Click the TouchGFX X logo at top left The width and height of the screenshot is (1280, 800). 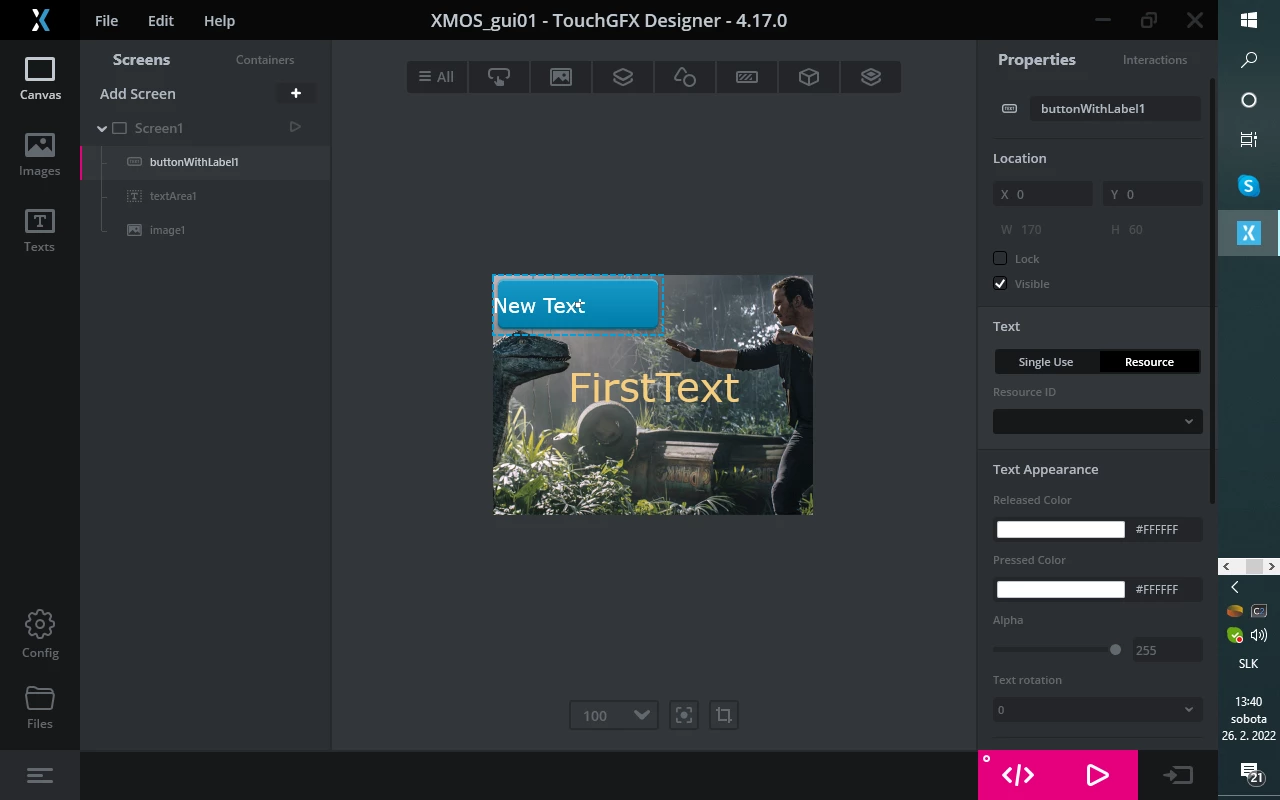click(40, 20)
